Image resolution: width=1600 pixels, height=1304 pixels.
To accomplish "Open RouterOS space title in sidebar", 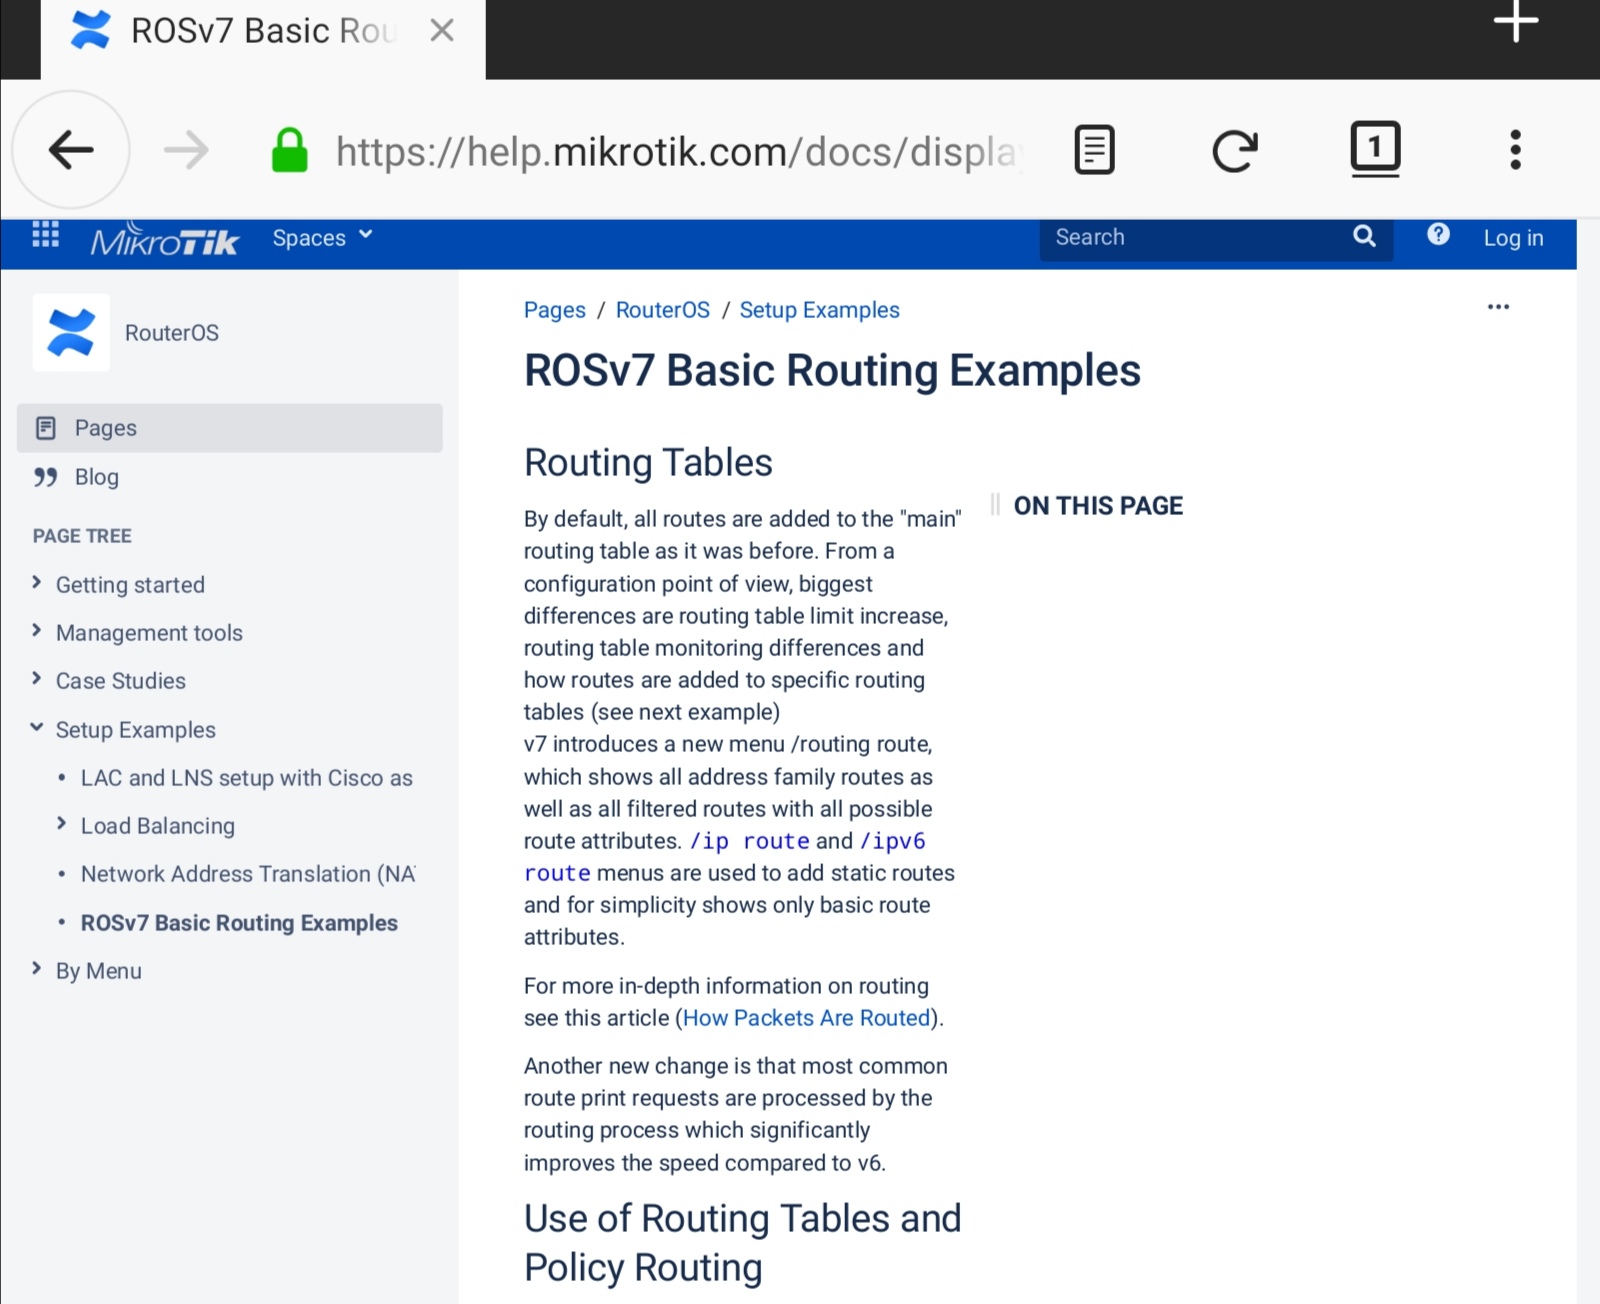I will coord(172,333).
